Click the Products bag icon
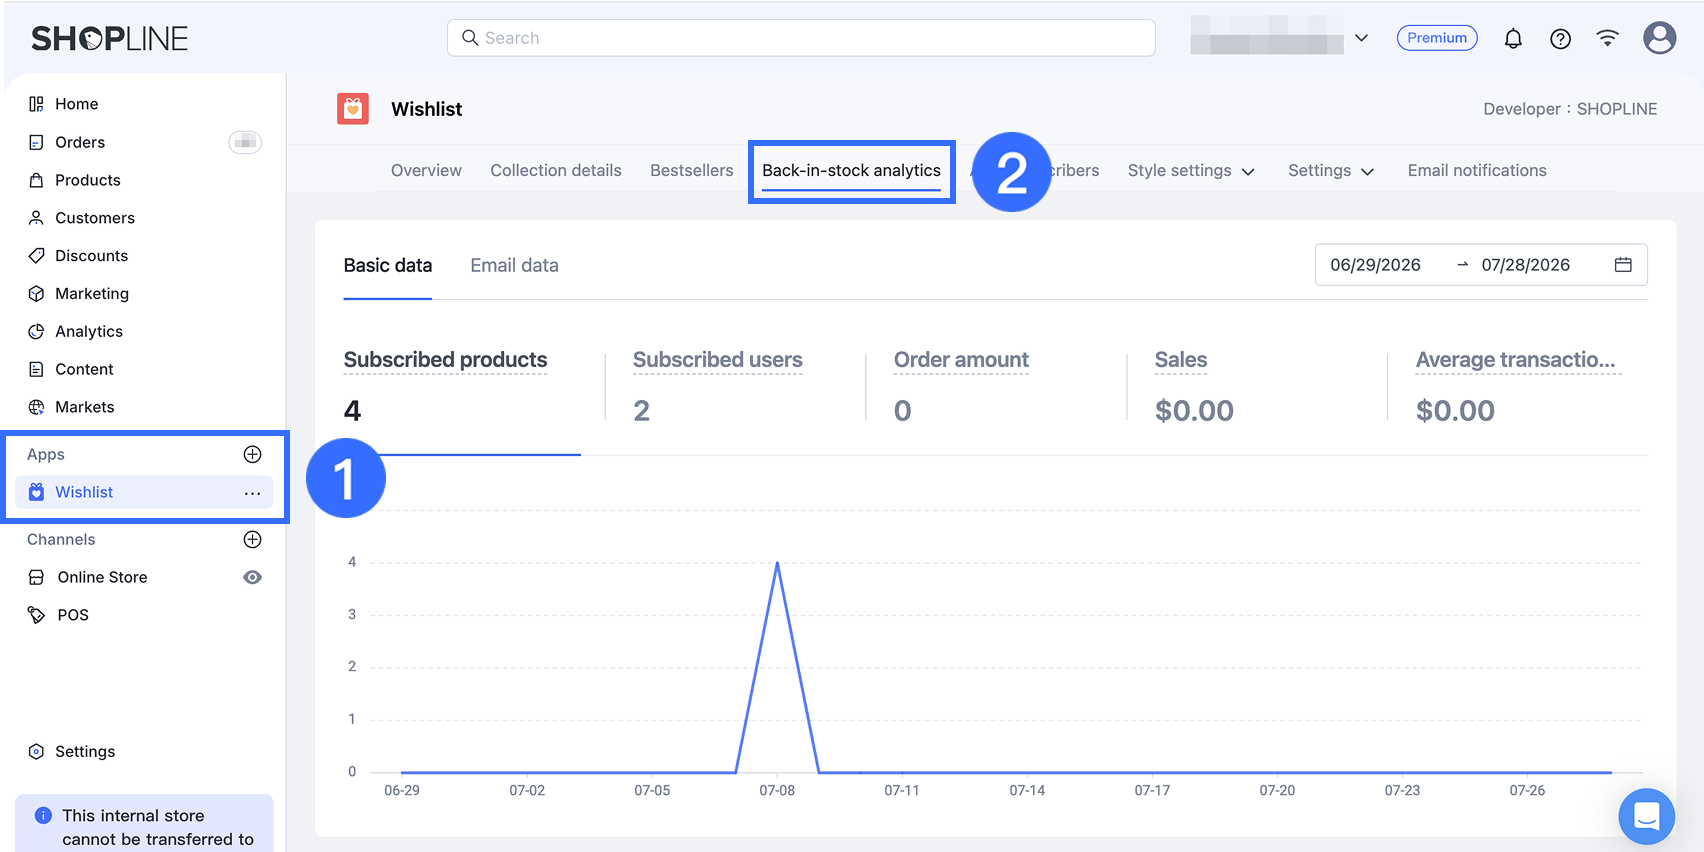This screenshot has width=1704, height=852. coord(36,180)
